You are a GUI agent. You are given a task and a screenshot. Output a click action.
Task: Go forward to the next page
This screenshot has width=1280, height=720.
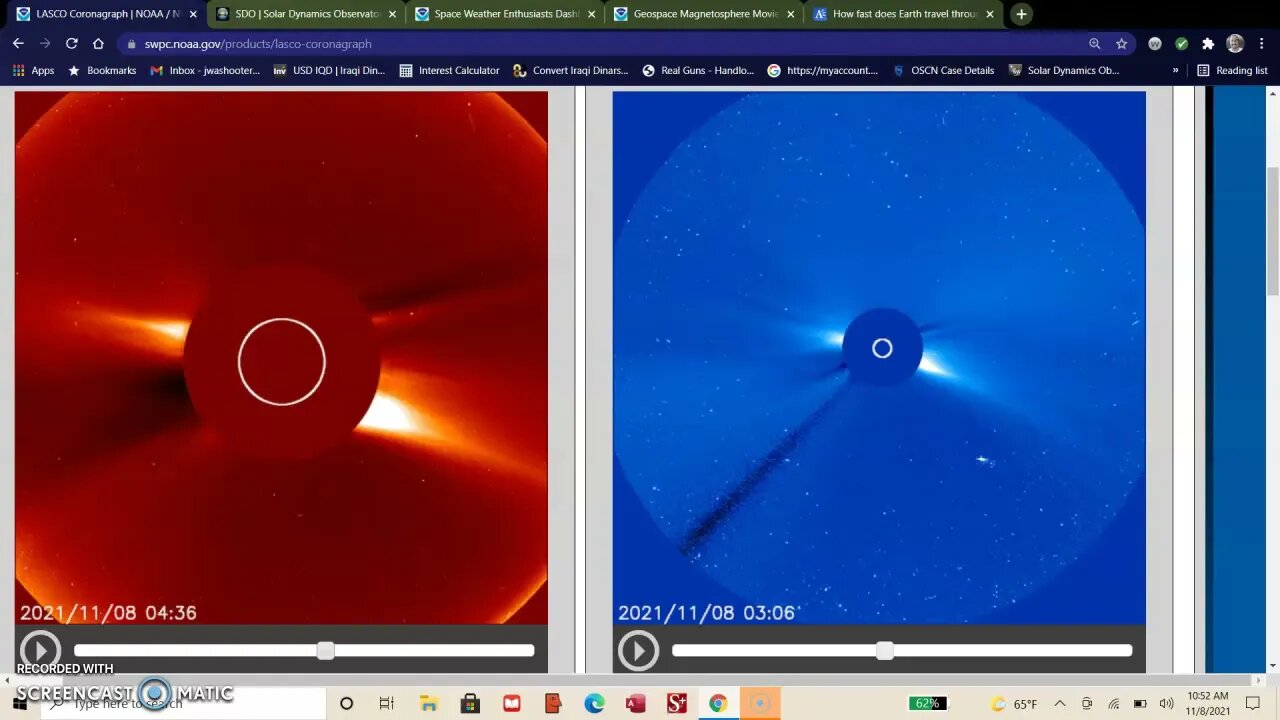tap(45, 44)
